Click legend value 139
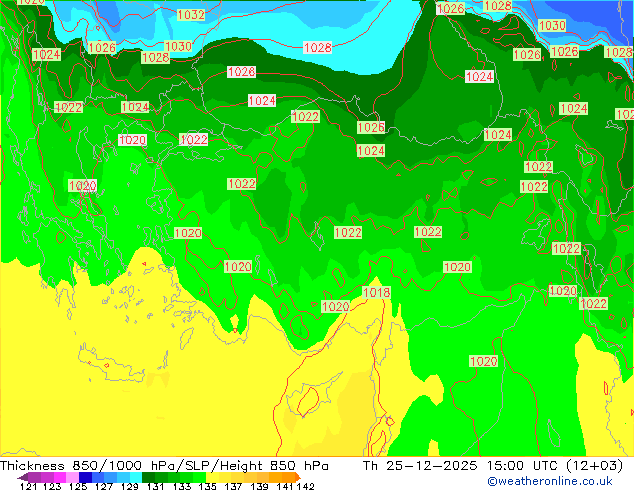The image size is (634, 490). pos(259,486)
